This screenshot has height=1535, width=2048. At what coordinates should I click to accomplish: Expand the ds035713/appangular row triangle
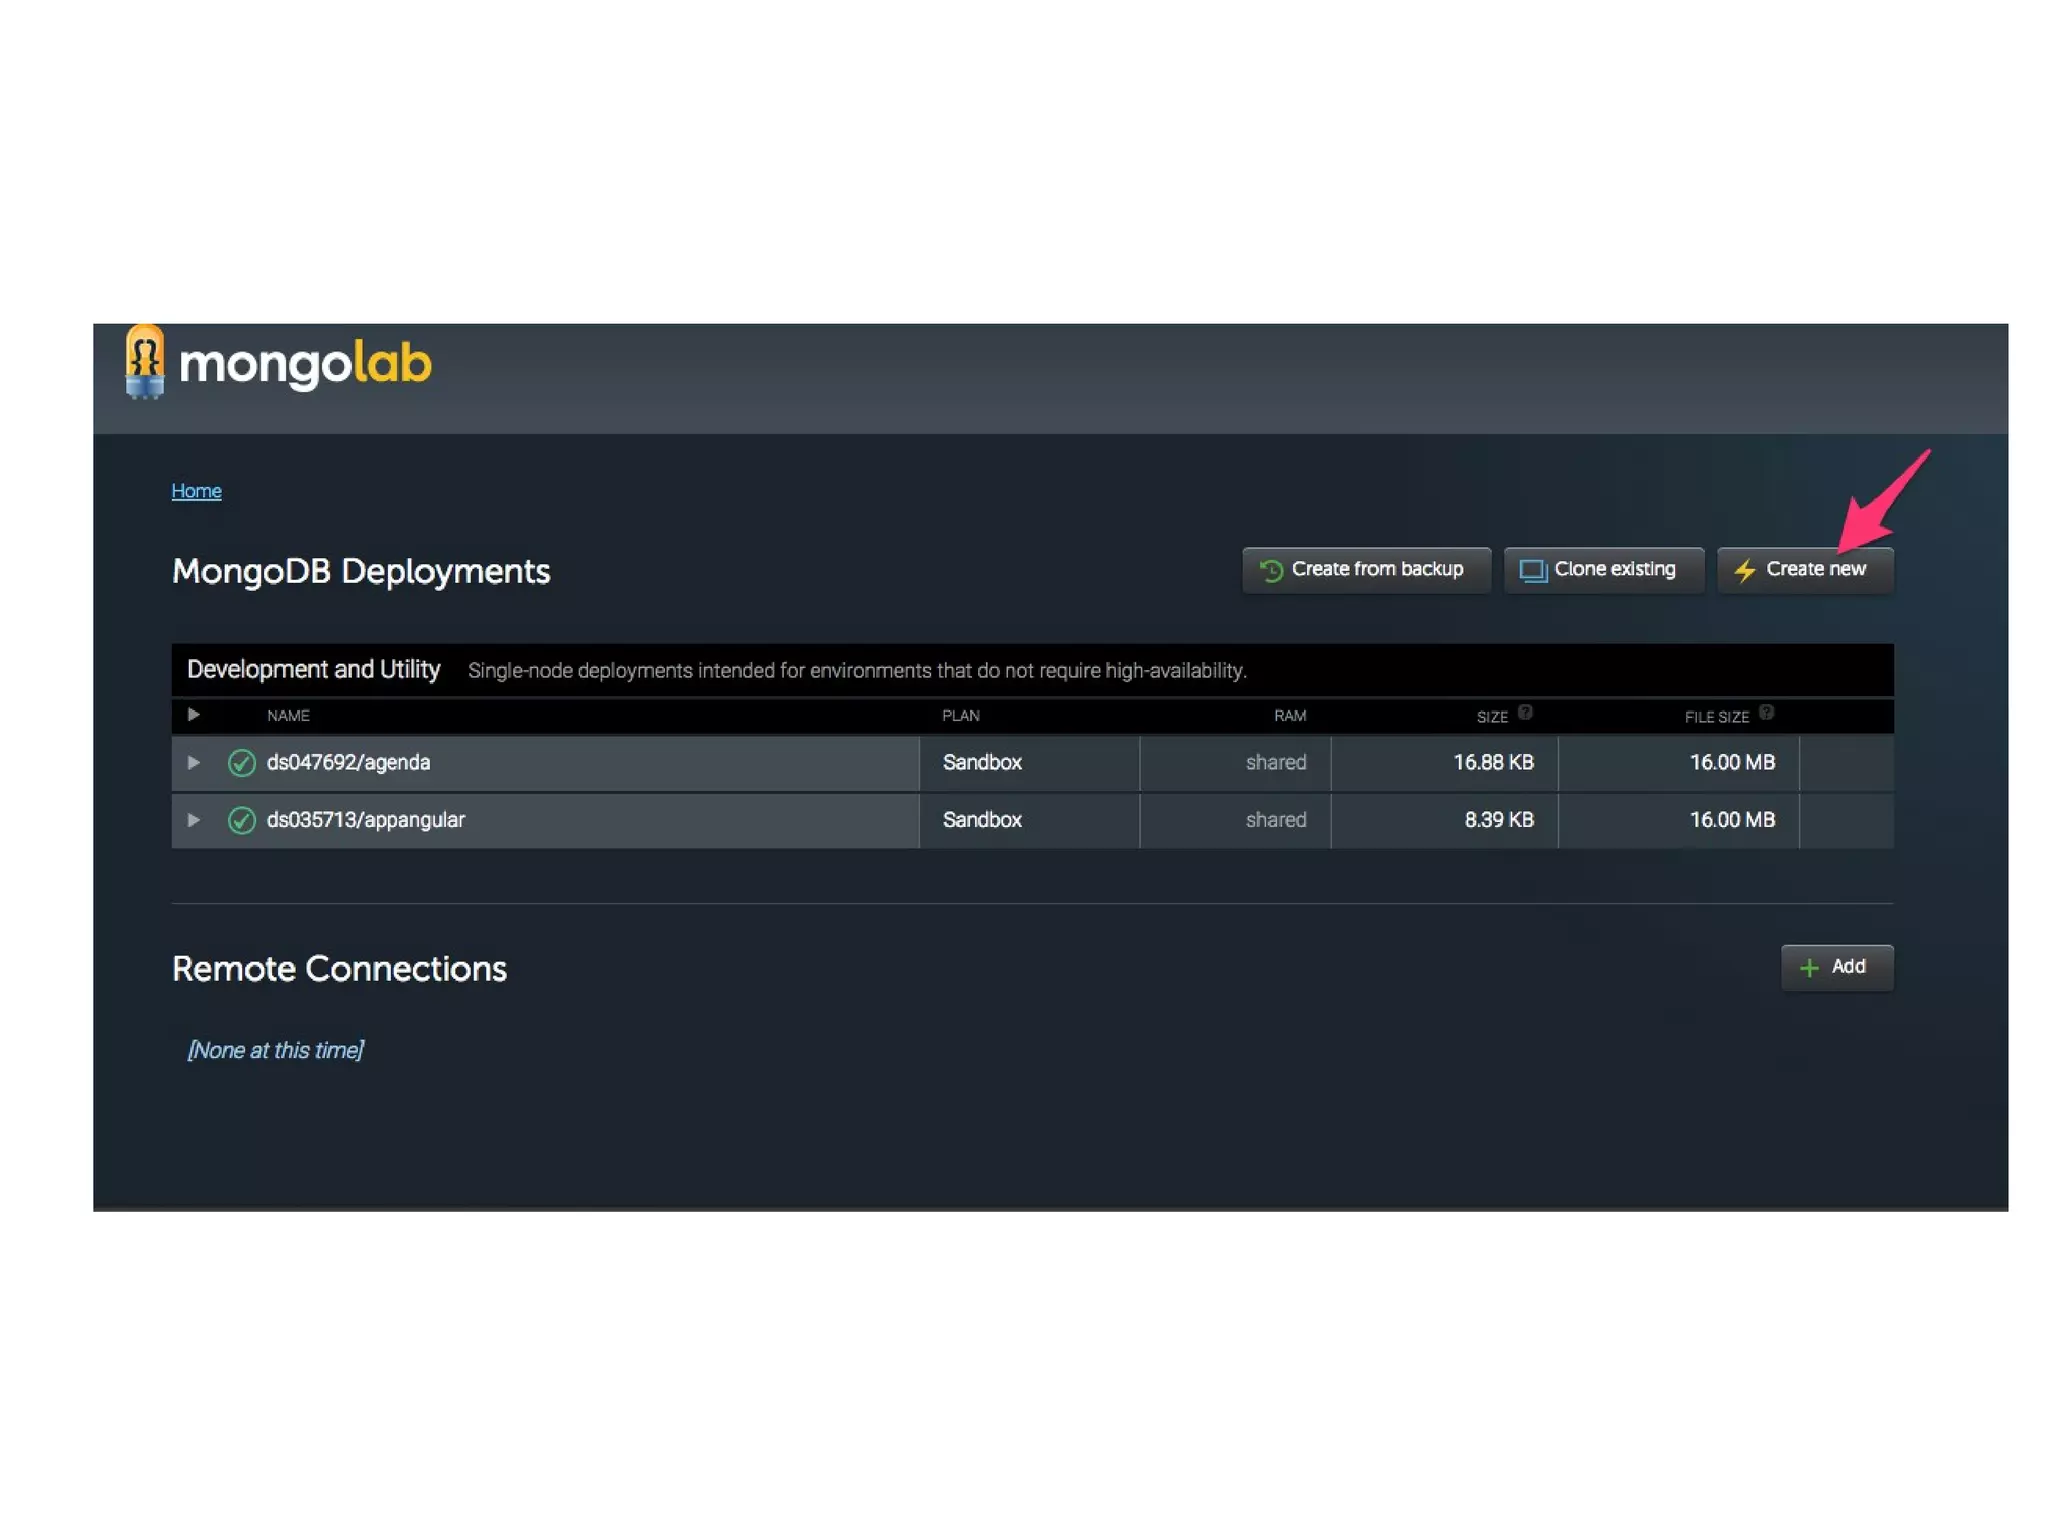tap(194, 820)
